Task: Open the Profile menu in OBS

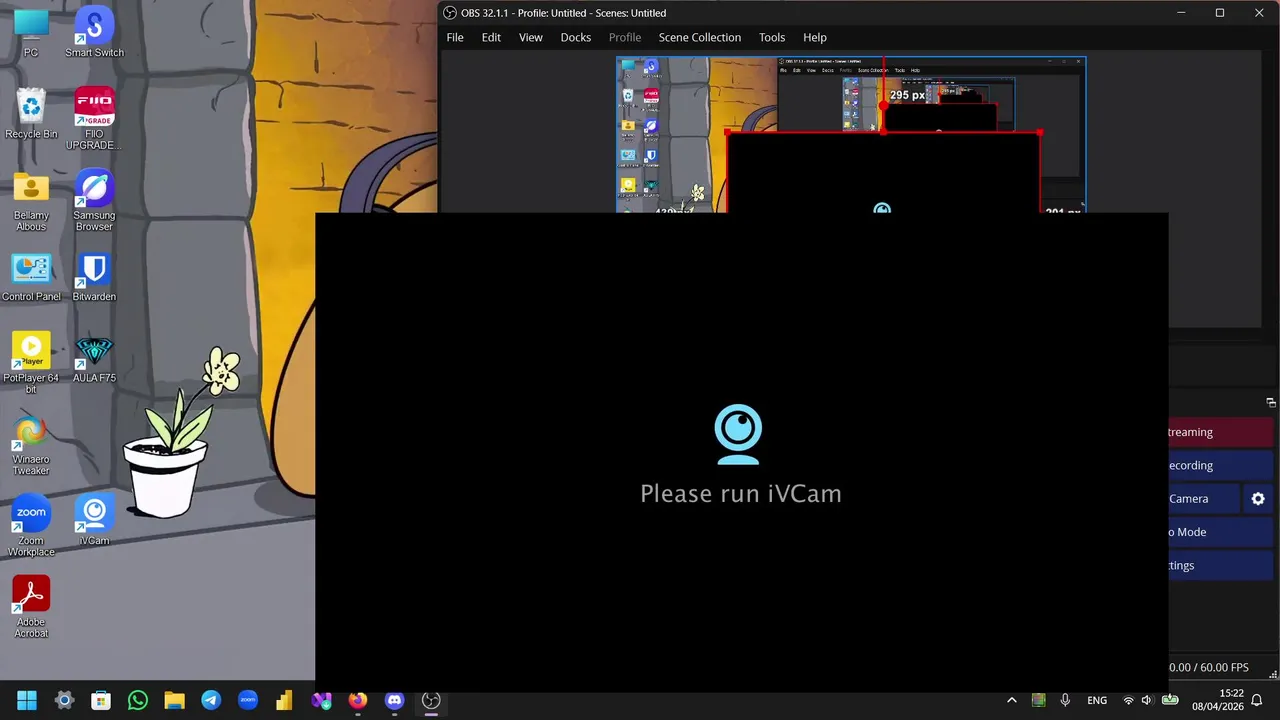Action: pyautogui.click(x=625, y=37)
